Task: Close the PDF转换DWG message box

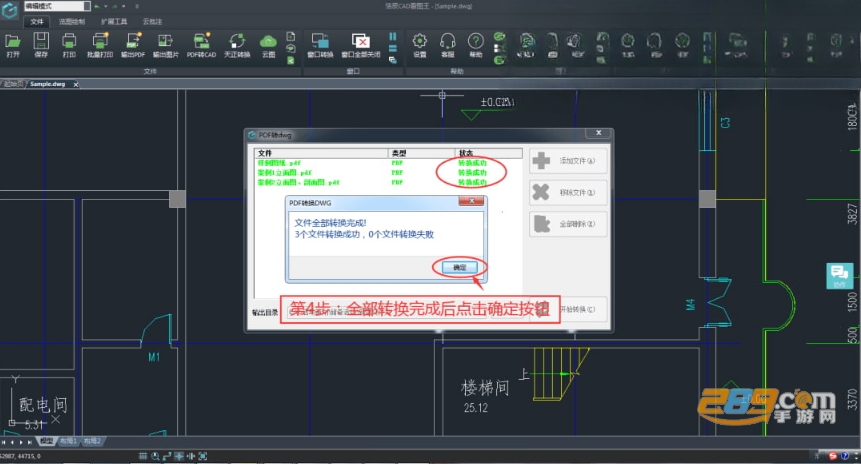Action: 471,202
